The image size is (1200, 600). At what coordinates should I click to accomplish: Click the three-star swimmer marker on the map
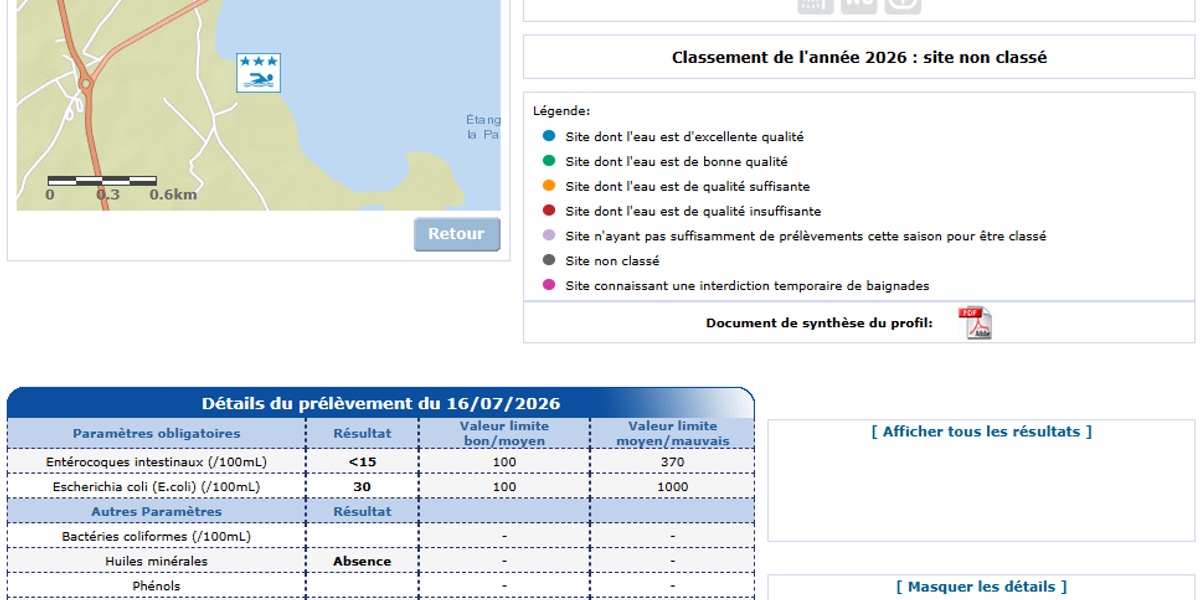[258, 73]
